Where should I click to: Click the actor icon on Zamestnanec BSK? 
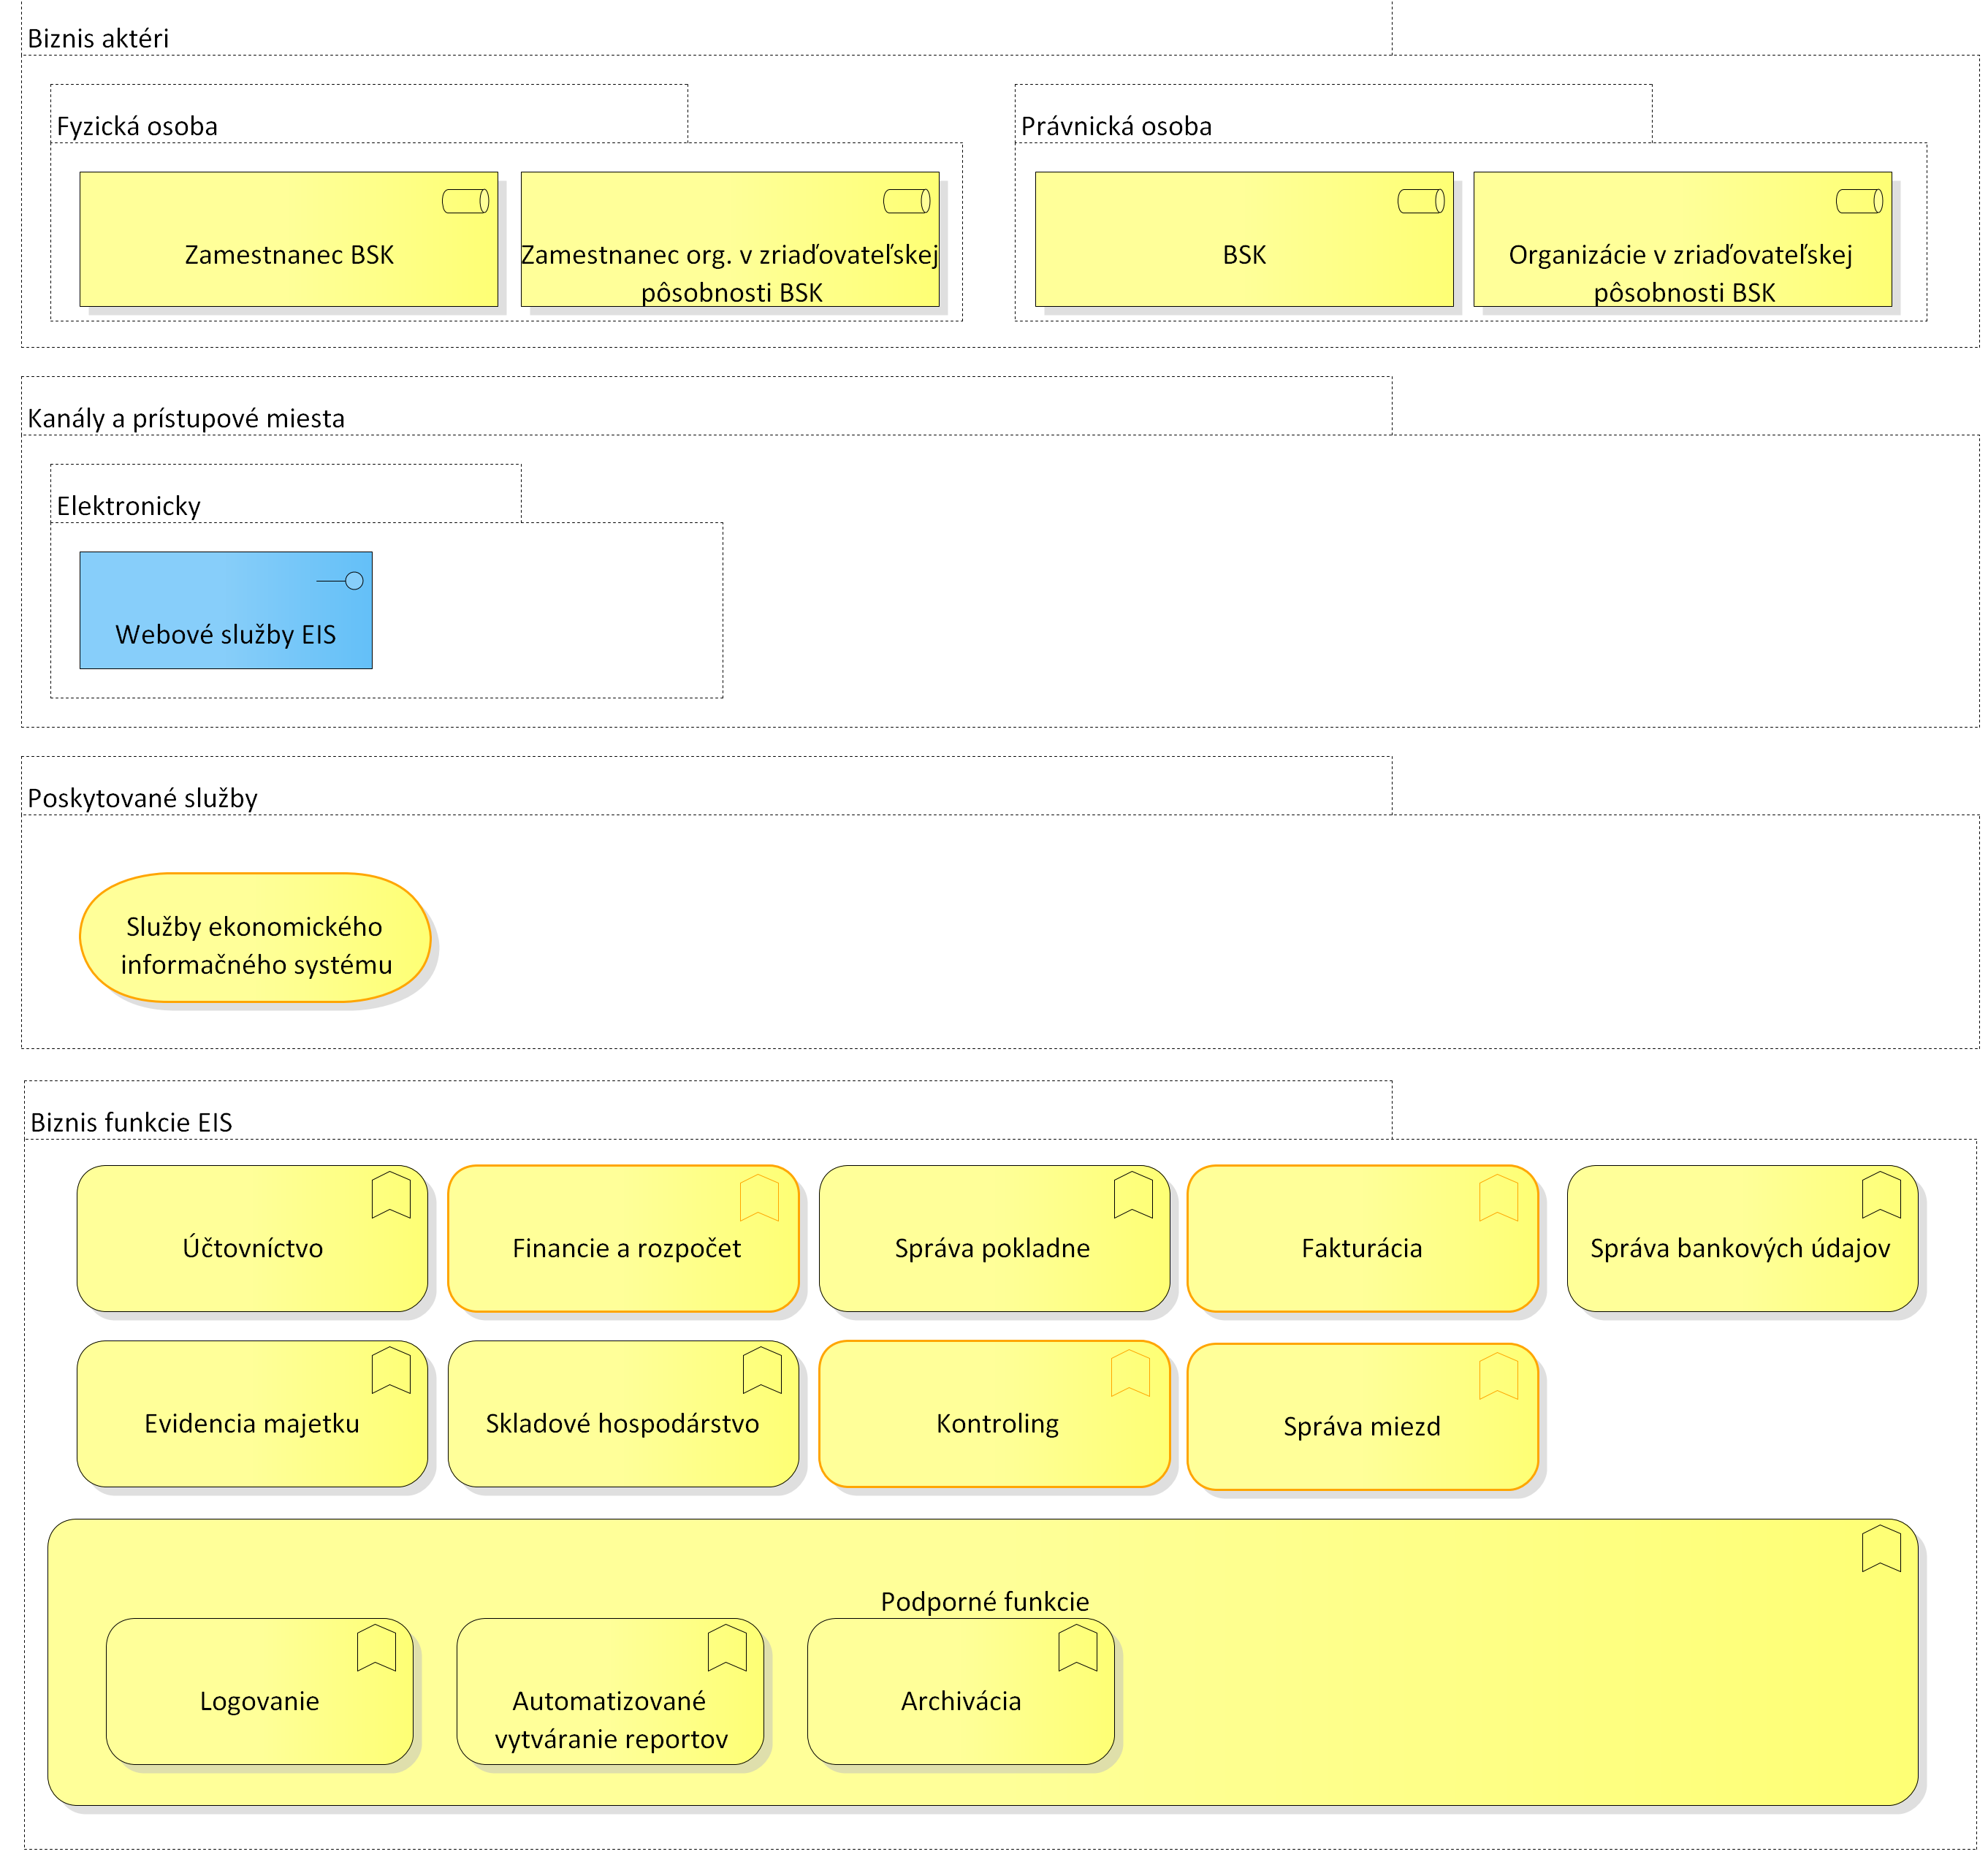click(x=466, y=201)
